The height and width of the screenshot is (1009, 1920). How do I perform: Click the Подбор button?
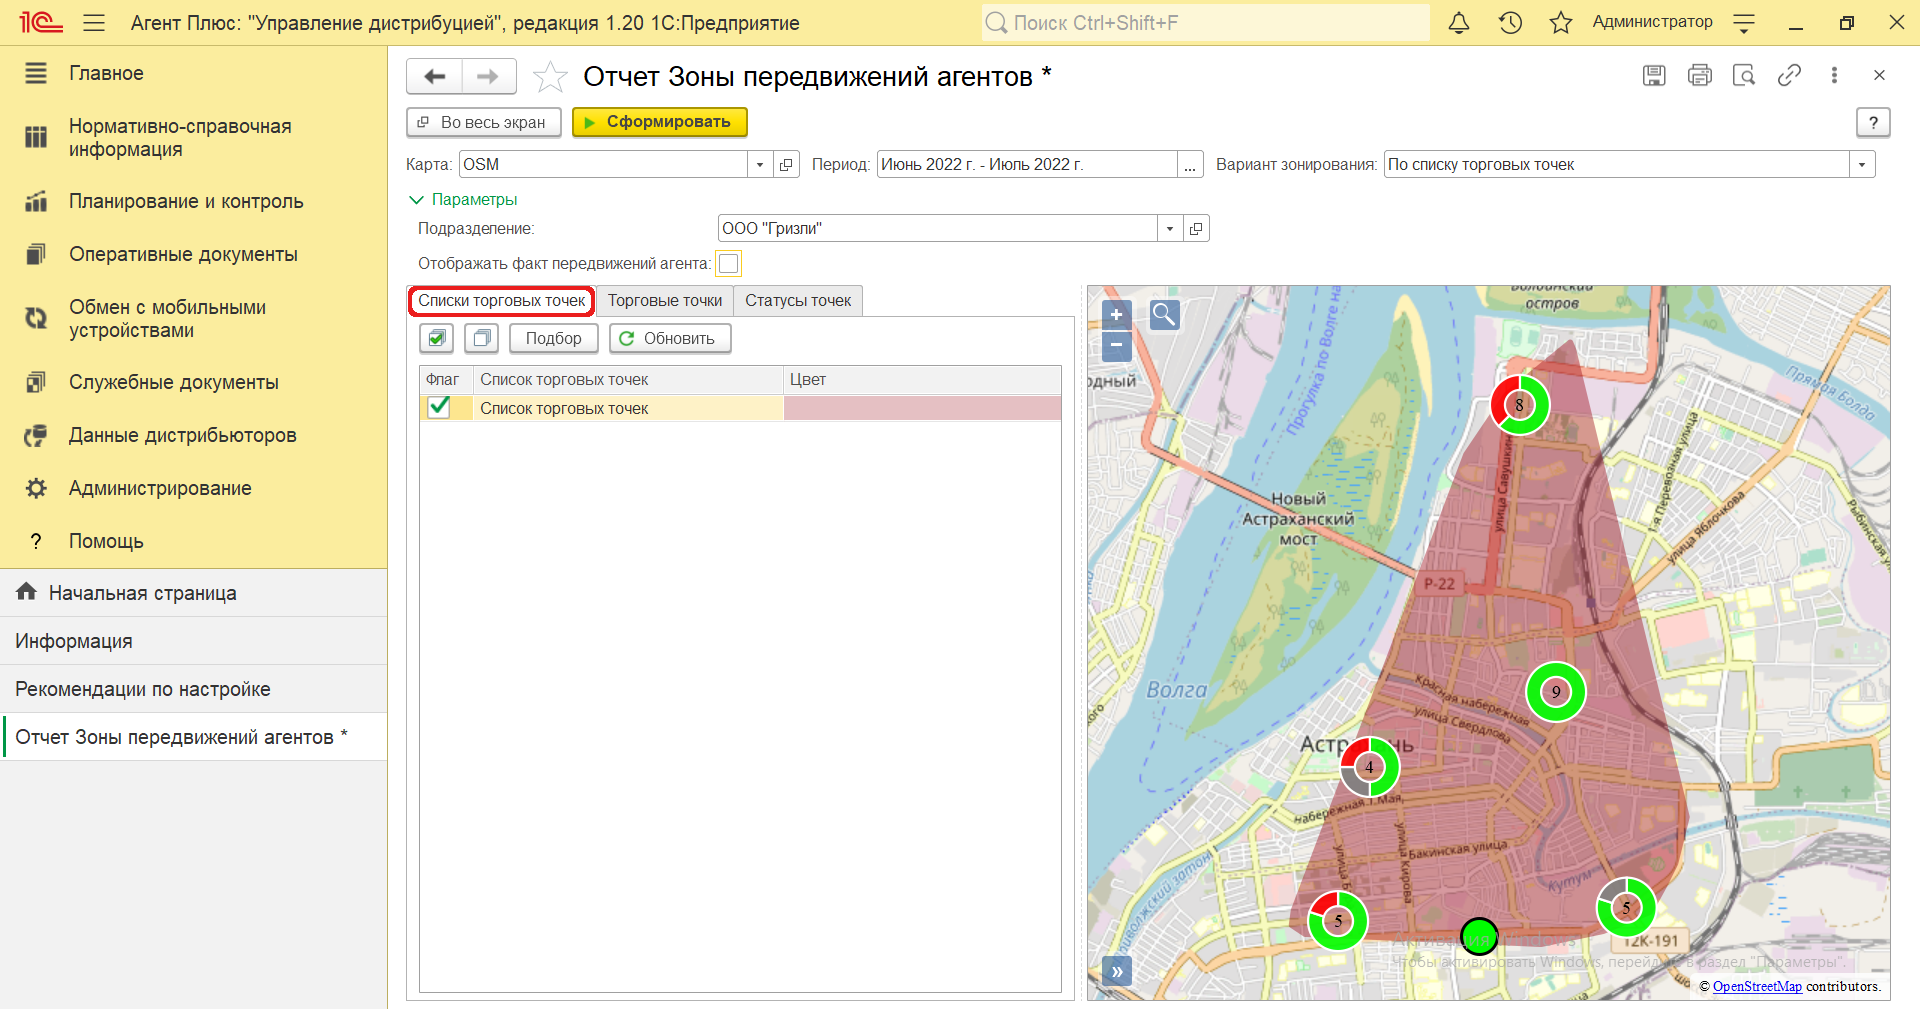click(553, 338)
